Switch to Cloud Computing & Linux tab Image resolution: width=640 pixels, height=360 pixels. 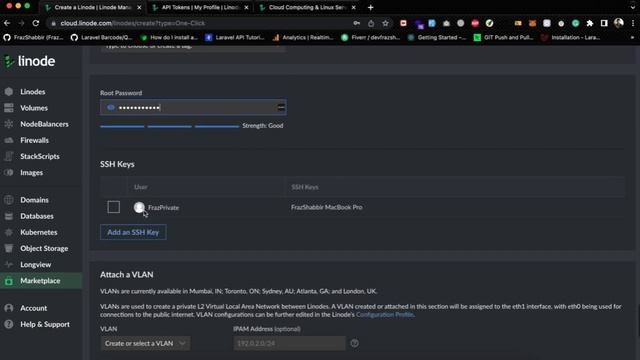click(306, 7)
